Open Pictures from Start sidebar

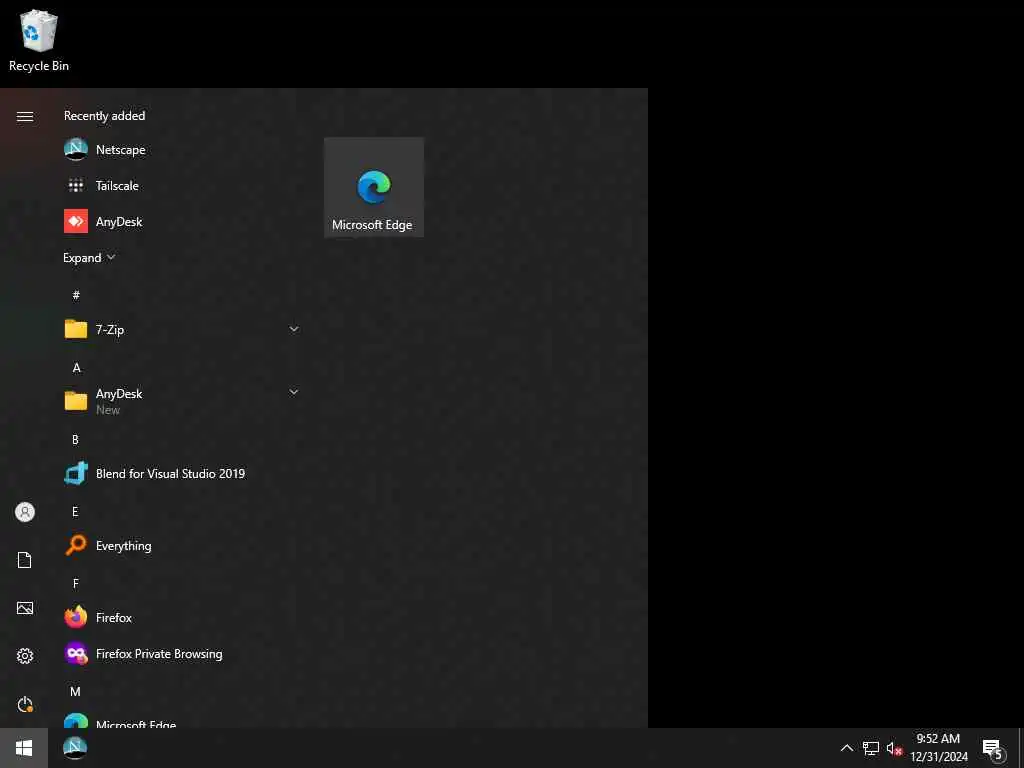pyautogui.click(x=25, y=608)
